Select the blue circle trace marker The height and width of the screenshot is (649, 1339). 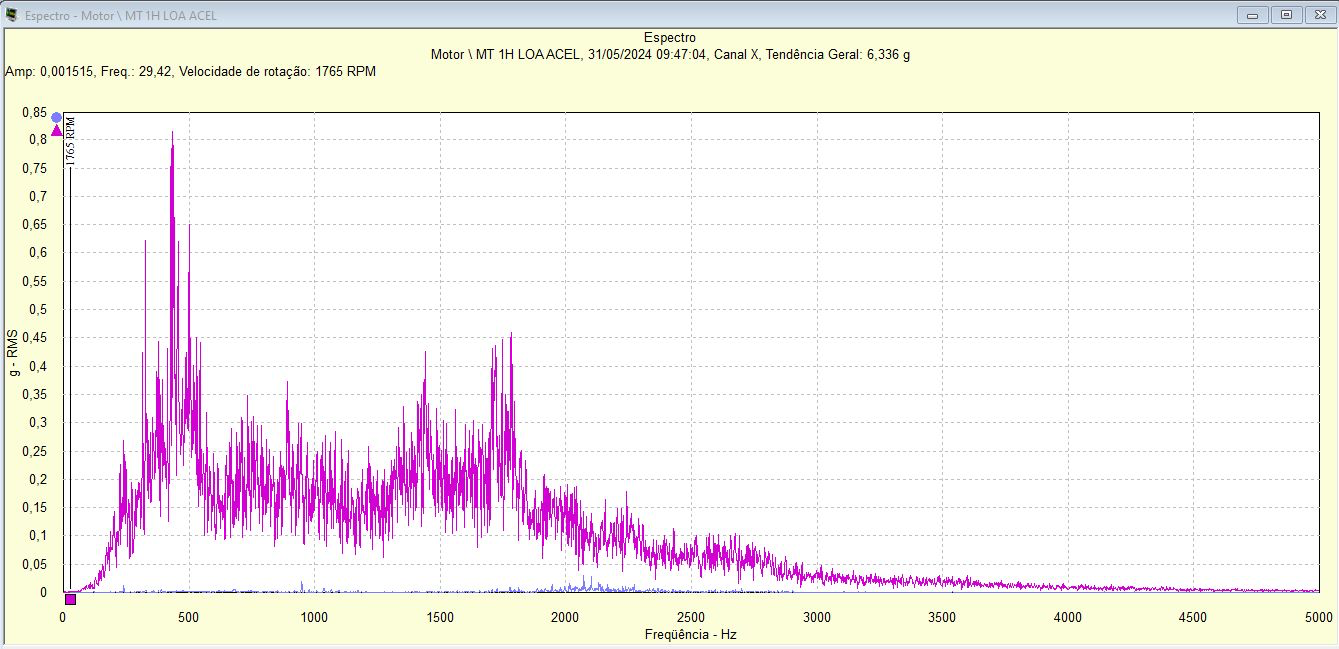coord(57,117)
